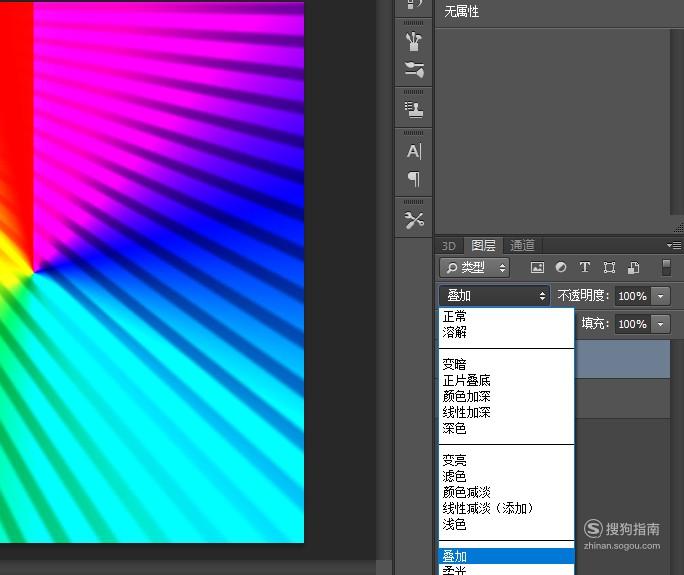Click the rainbow gradient canvas image

152,272
